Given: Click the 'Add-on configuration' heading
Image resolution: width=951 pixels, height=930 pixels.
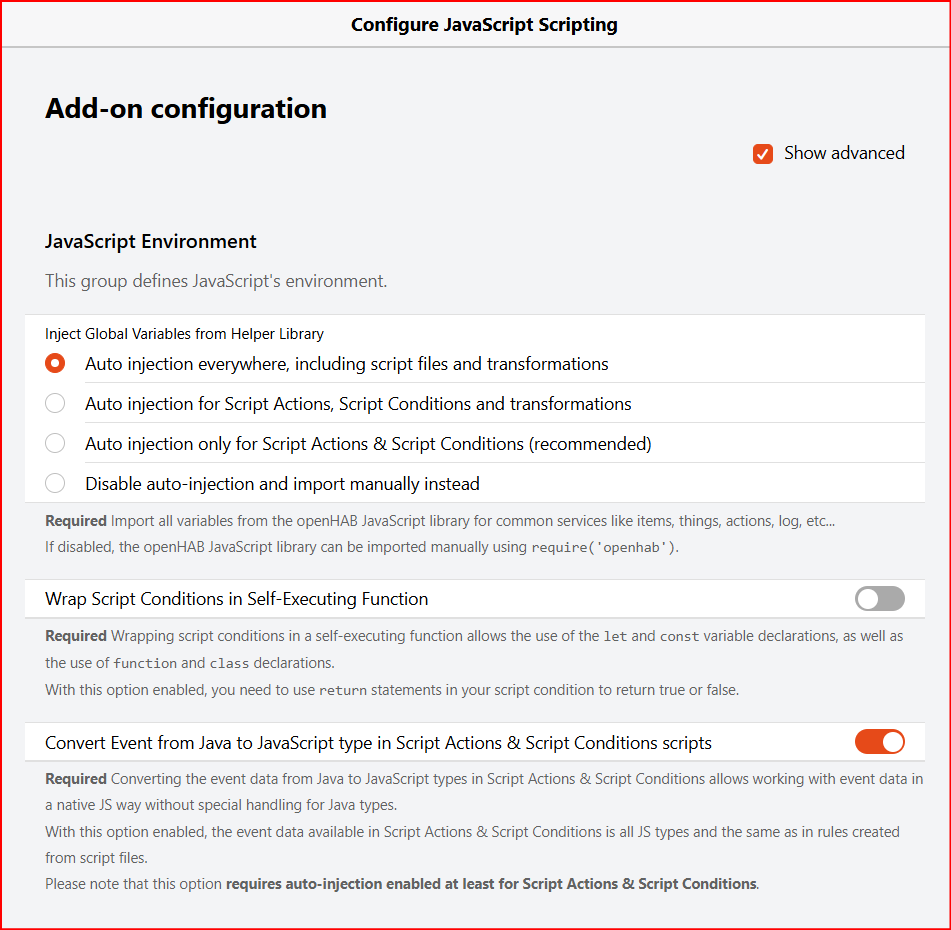Looking at the screenshot, I should click(x=186, y=109).
